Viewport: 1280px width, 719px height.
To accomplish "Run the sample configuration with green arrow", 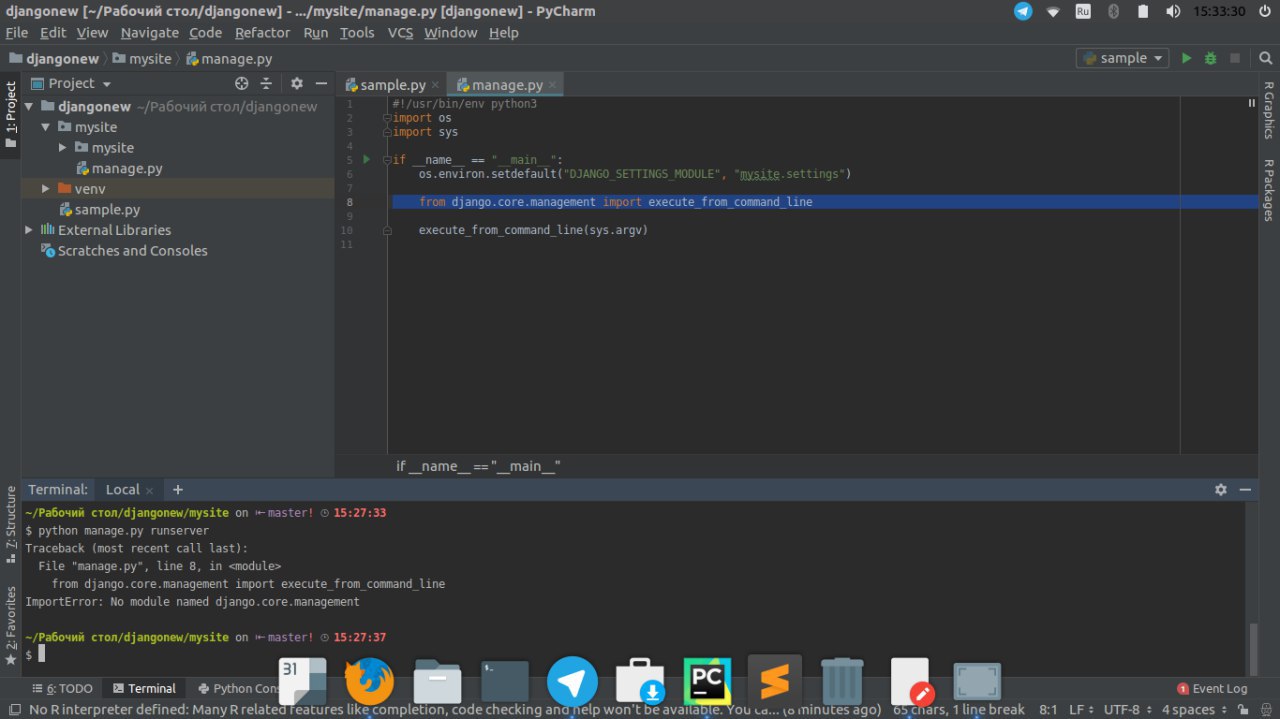I will (1186, 58).
